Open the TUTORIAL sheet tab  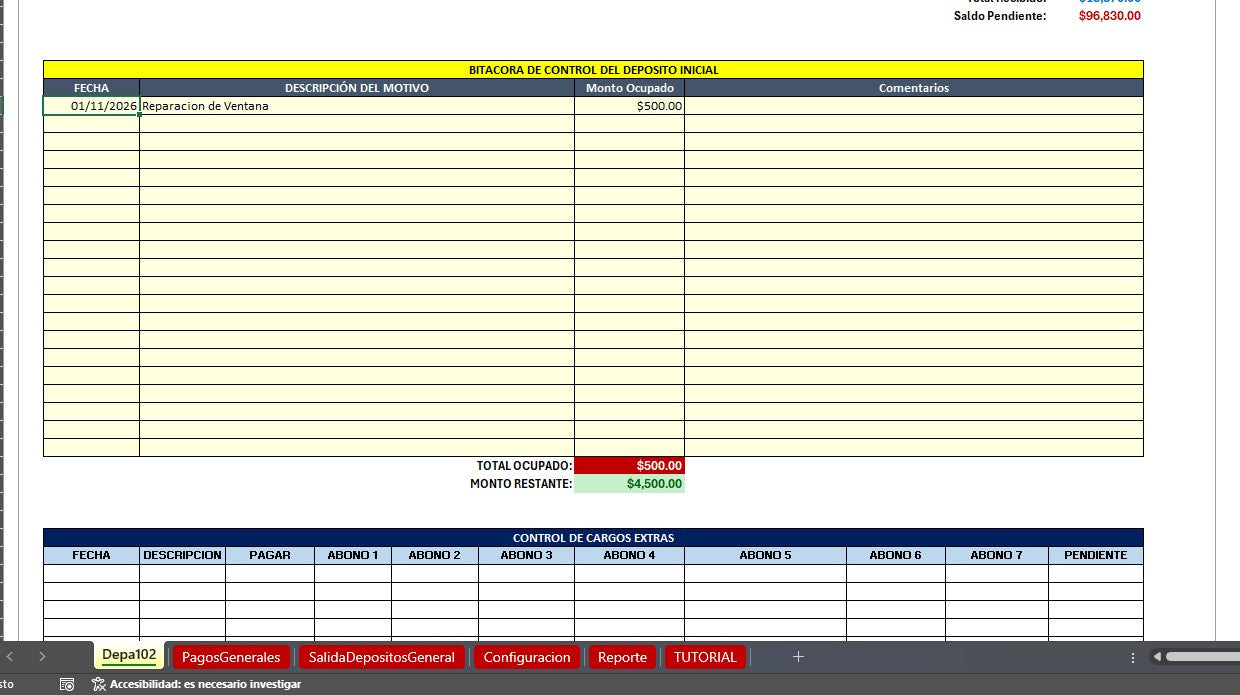tap(705, 657)
